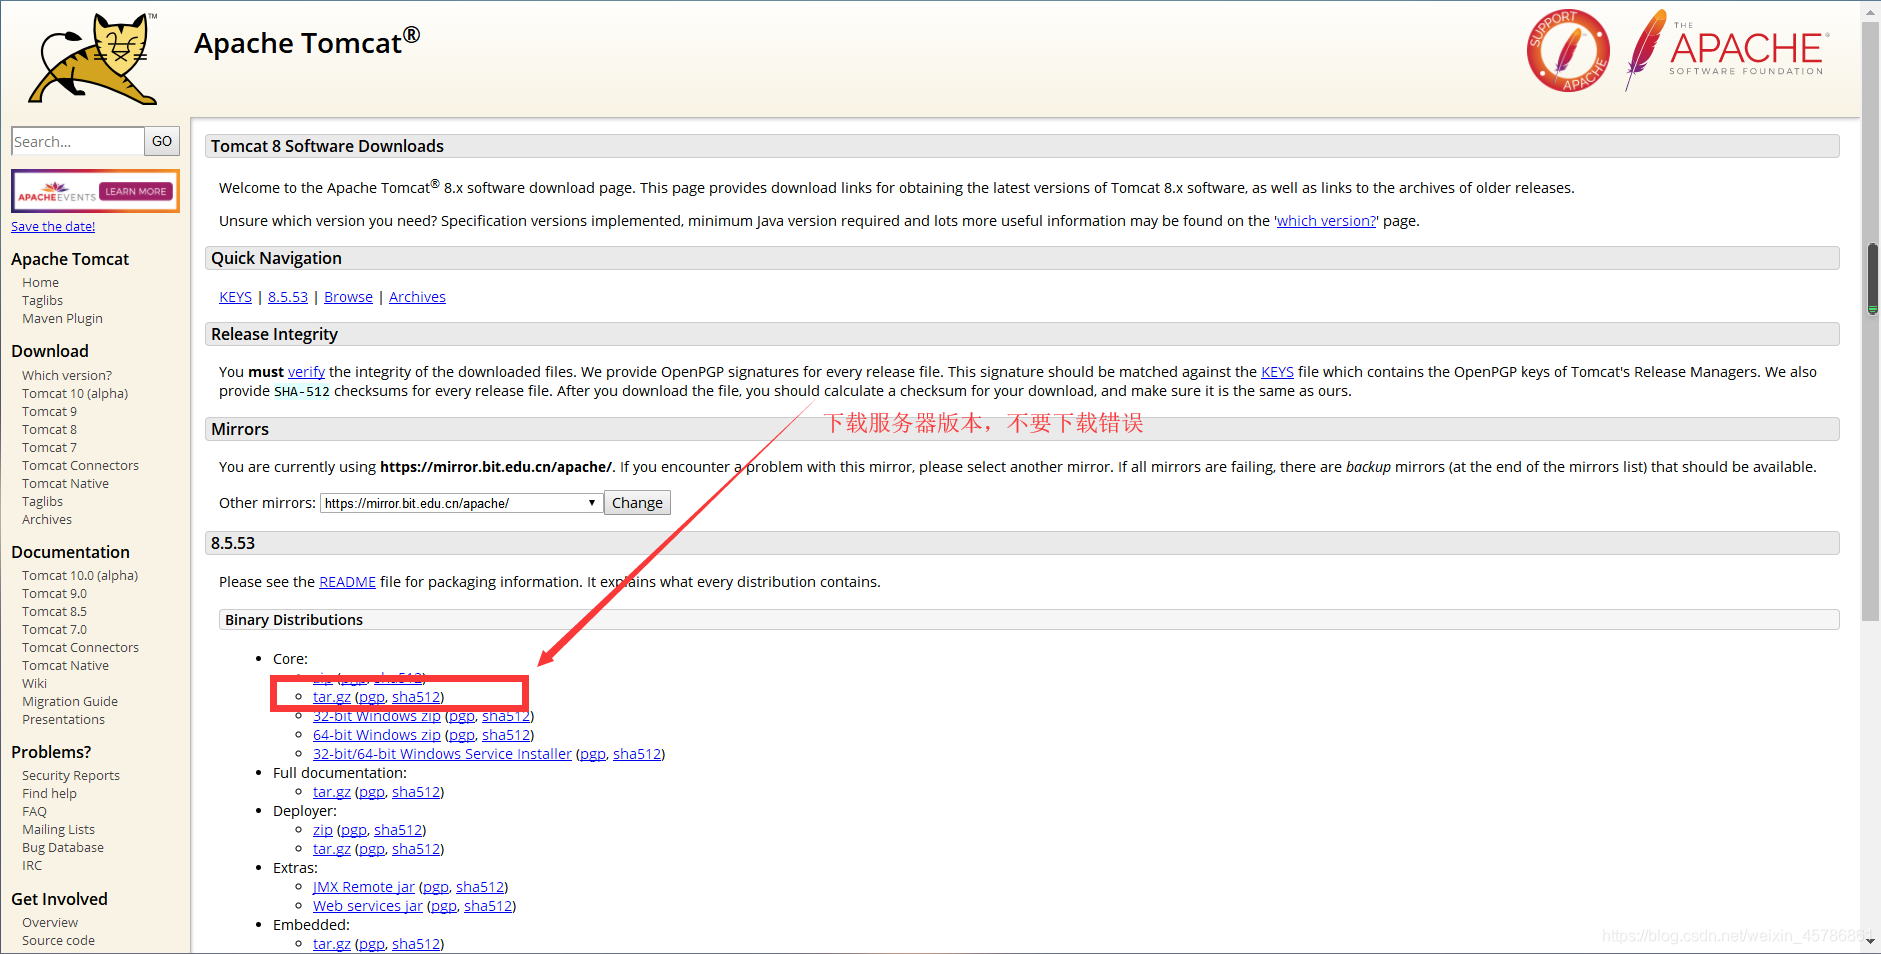Open Archives in the Download sidebar
Screen dimensions: 1881x954
pos(47,520)
